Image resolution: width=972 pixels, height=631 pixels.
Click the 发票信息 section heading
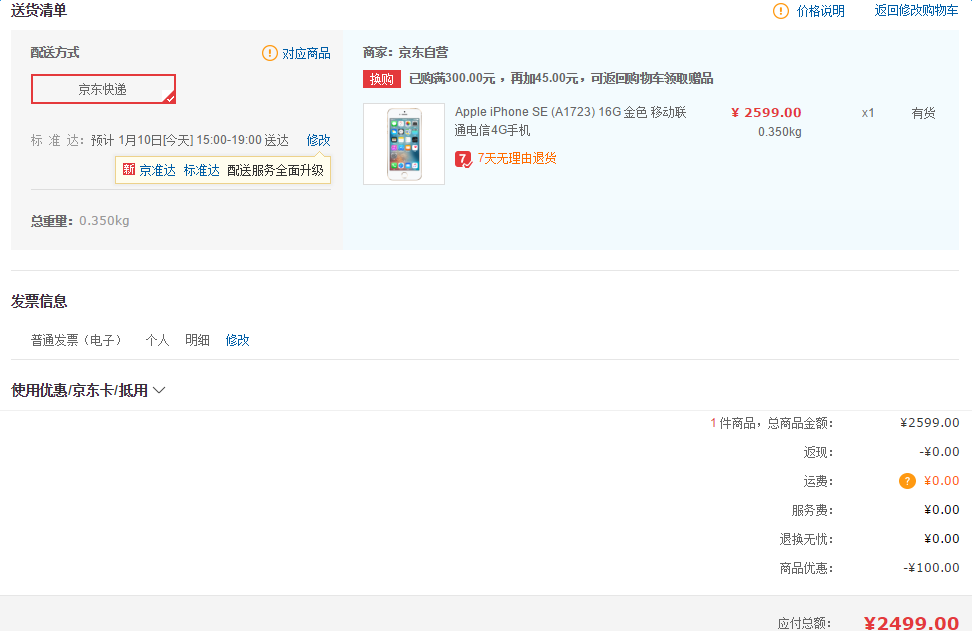click(x=39, y=301)
